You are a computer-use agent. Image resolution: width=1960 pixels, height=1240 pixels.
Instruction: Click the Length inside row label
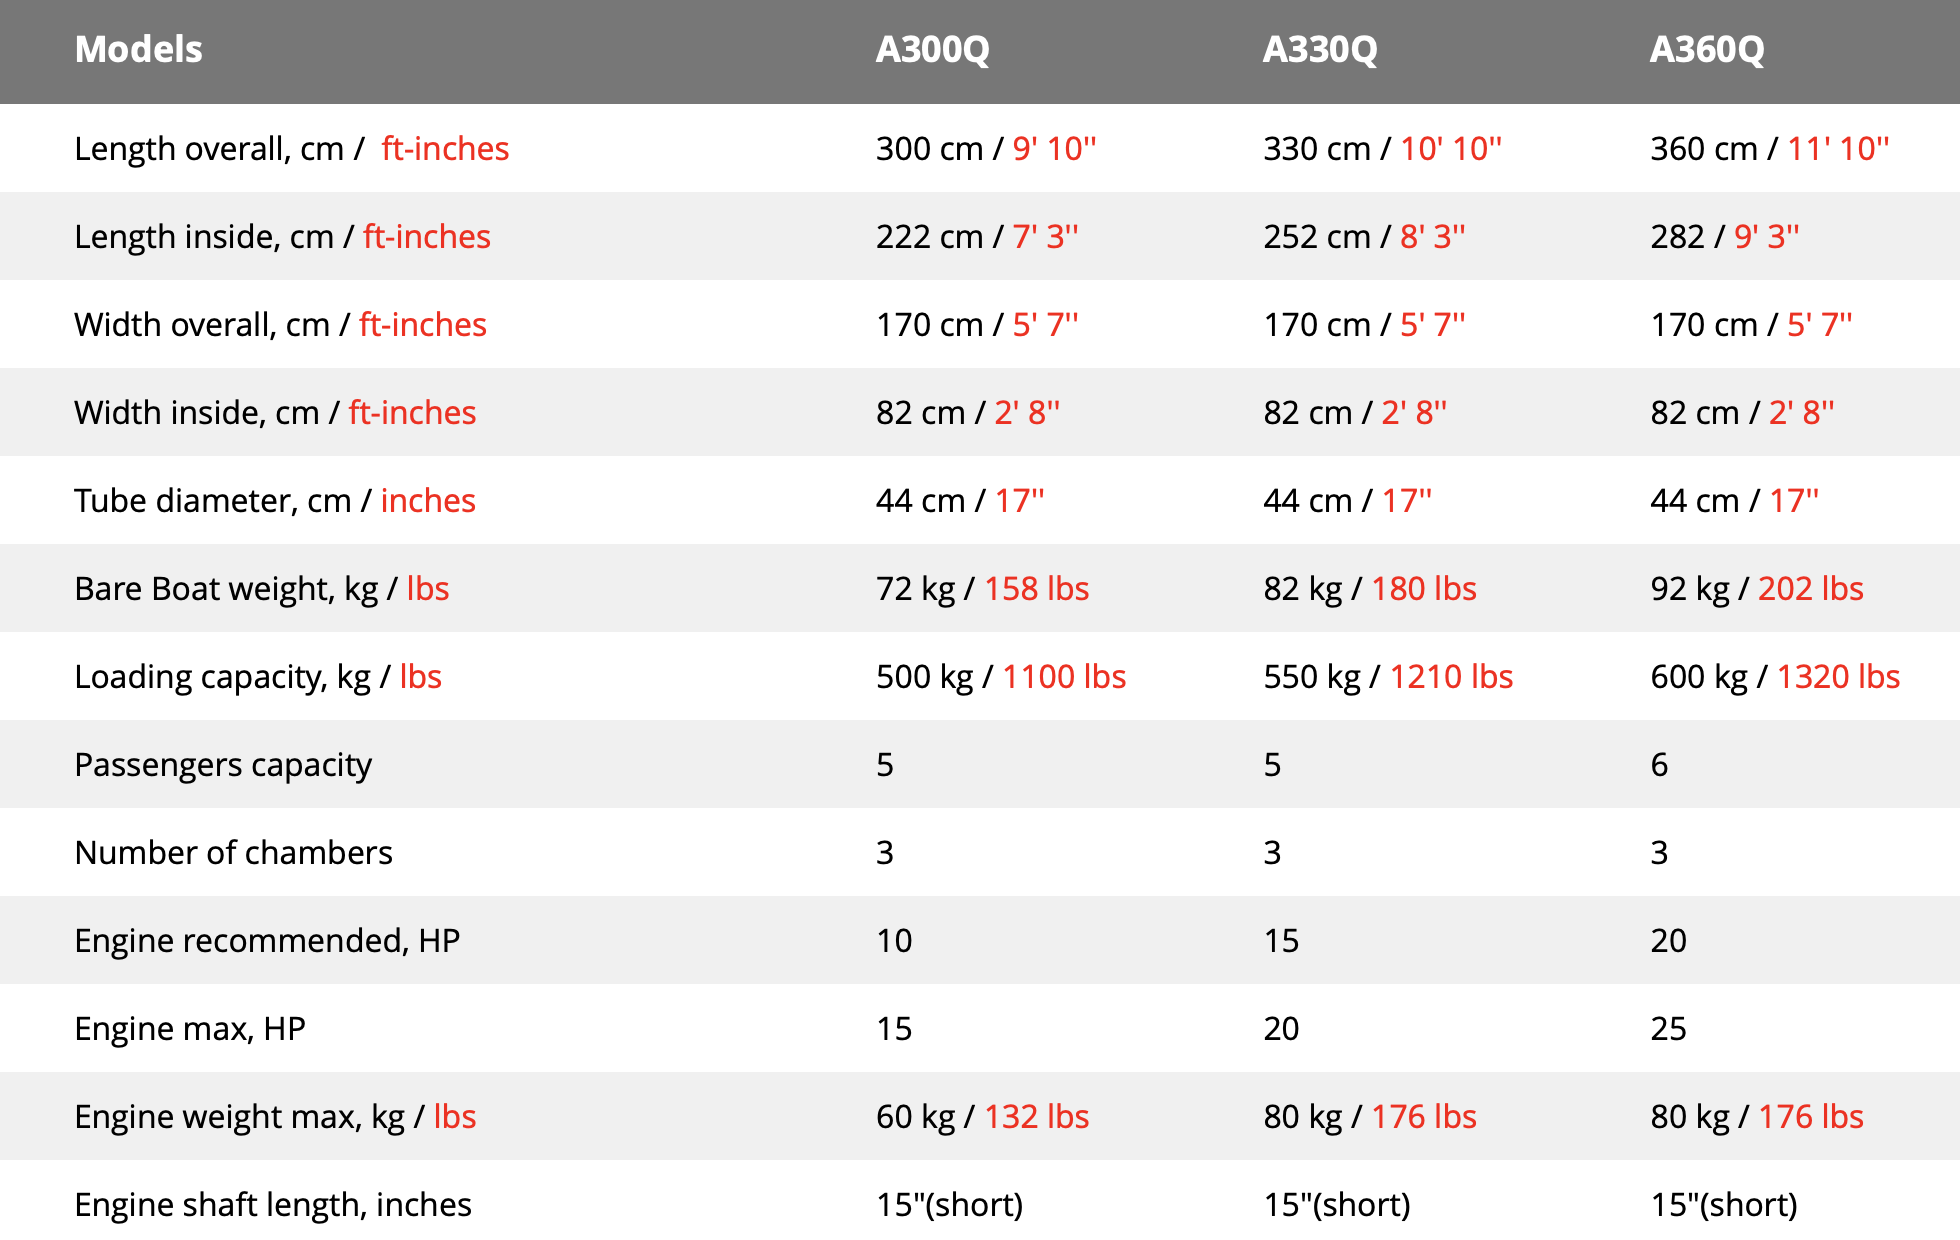click(283, 237)
